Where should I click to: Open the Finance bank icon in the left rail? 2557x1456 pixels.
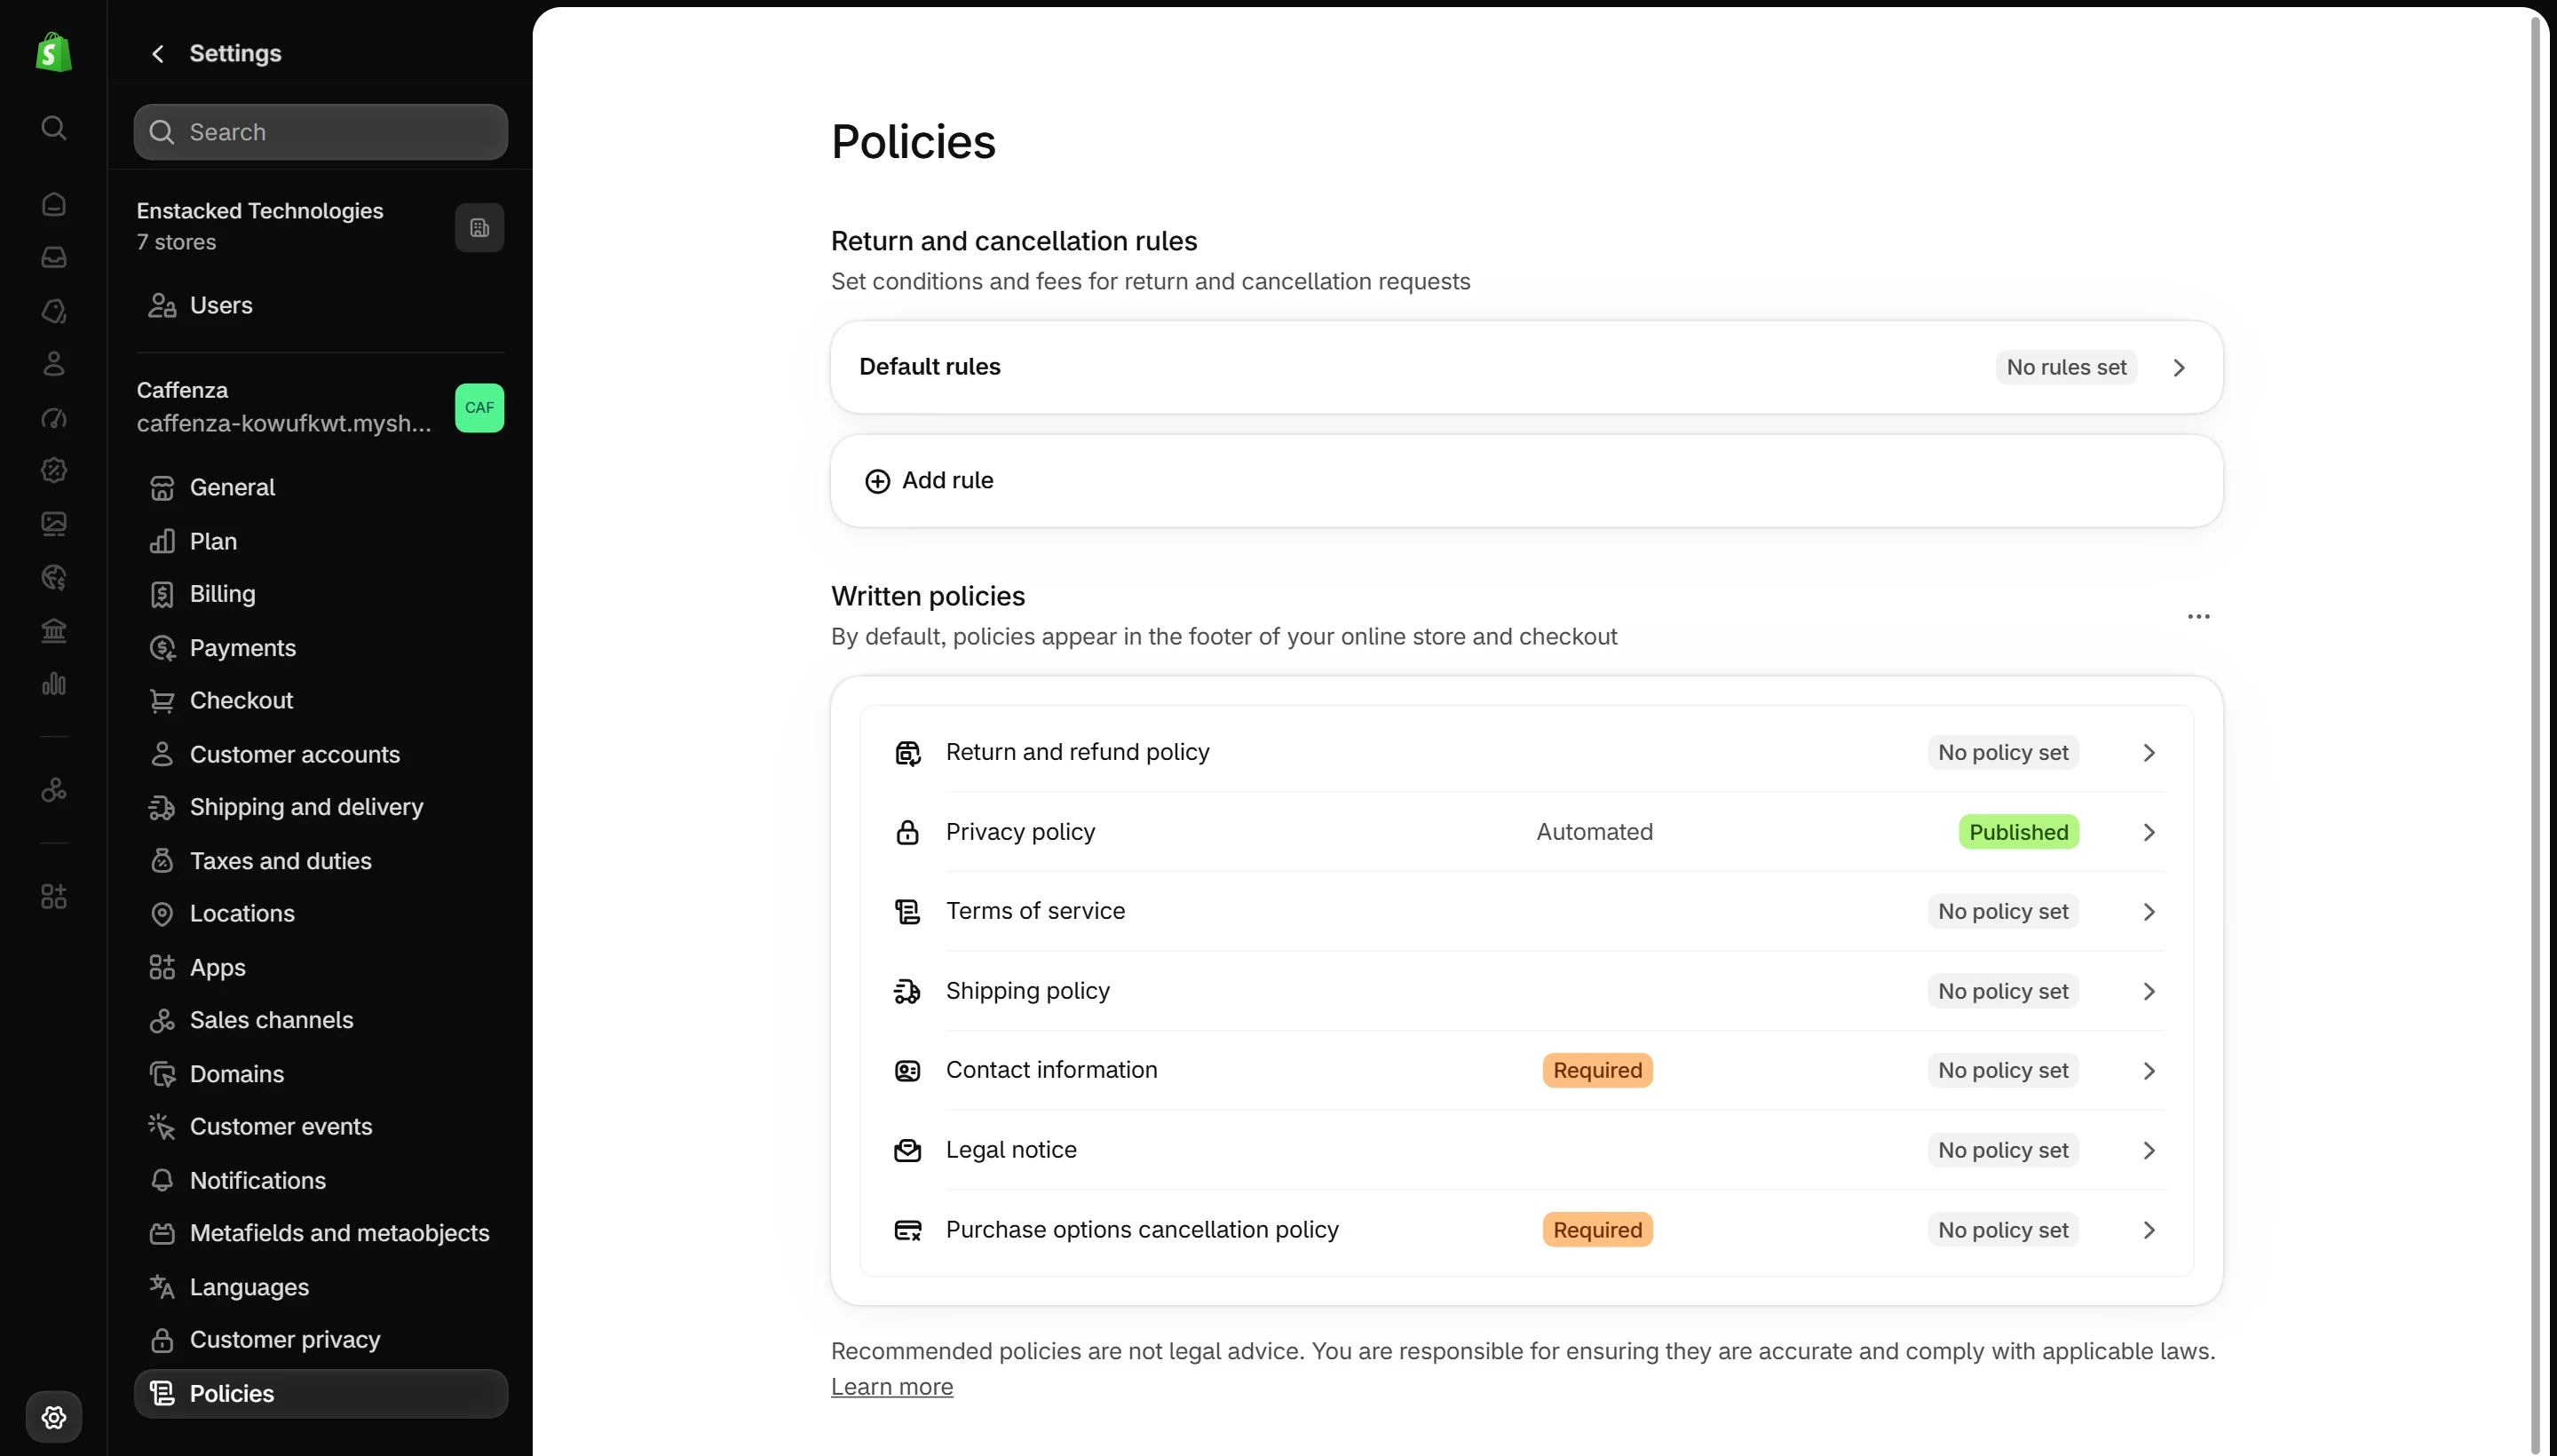tap(54, 631)
